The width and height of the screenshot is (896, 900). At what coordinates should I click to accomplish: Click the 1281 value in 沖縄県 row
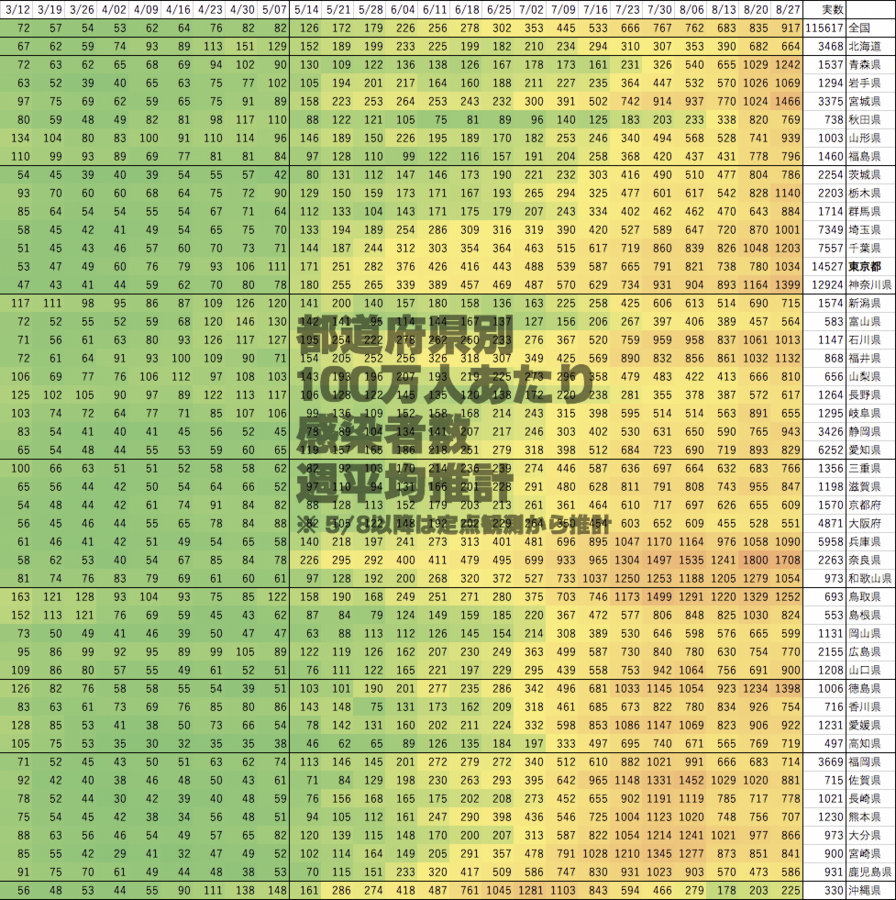(531, 891)
